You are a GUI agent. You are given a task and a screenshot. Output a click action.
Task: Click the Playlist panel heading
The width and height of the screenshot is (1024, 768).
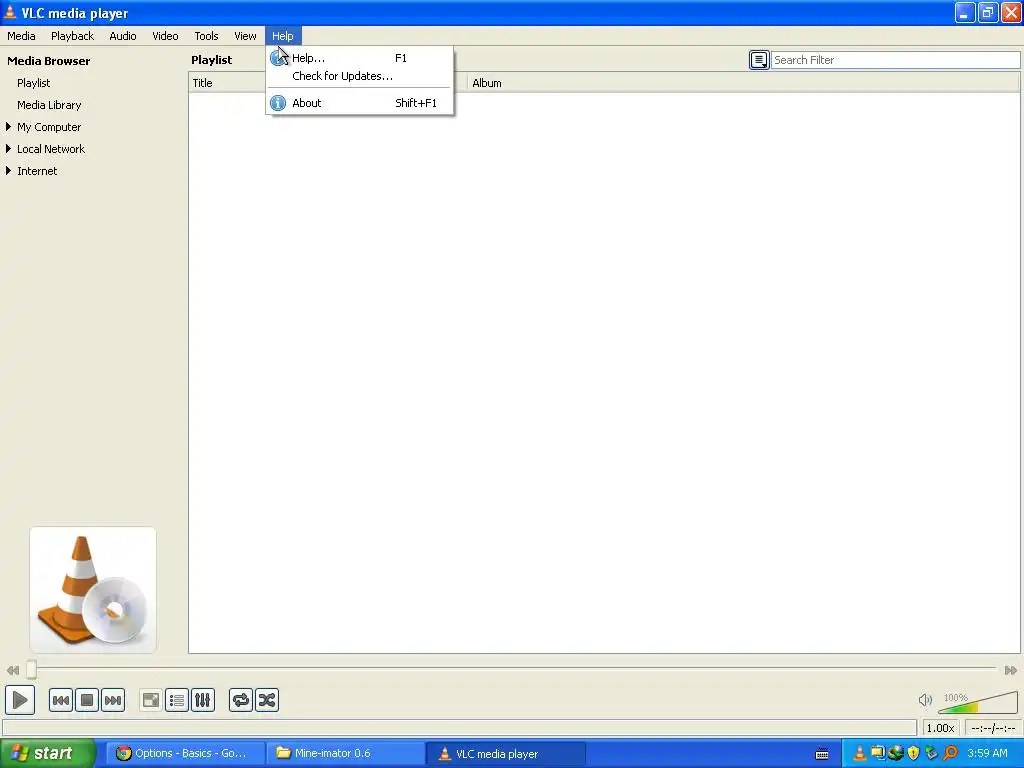[212, 60]
